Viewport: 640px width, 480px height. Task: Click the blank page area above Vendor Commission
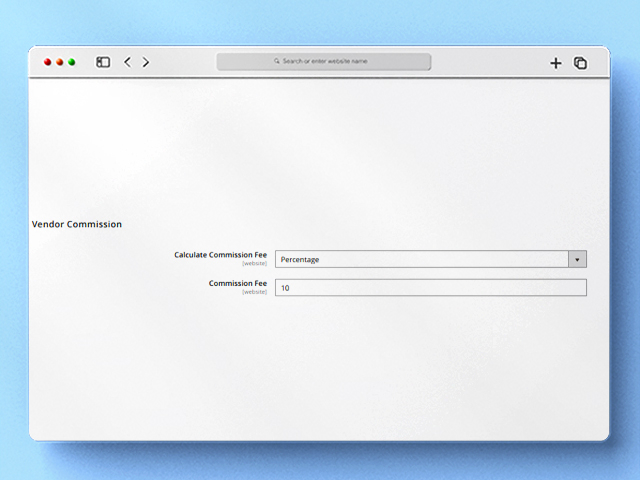click(320, 150)
